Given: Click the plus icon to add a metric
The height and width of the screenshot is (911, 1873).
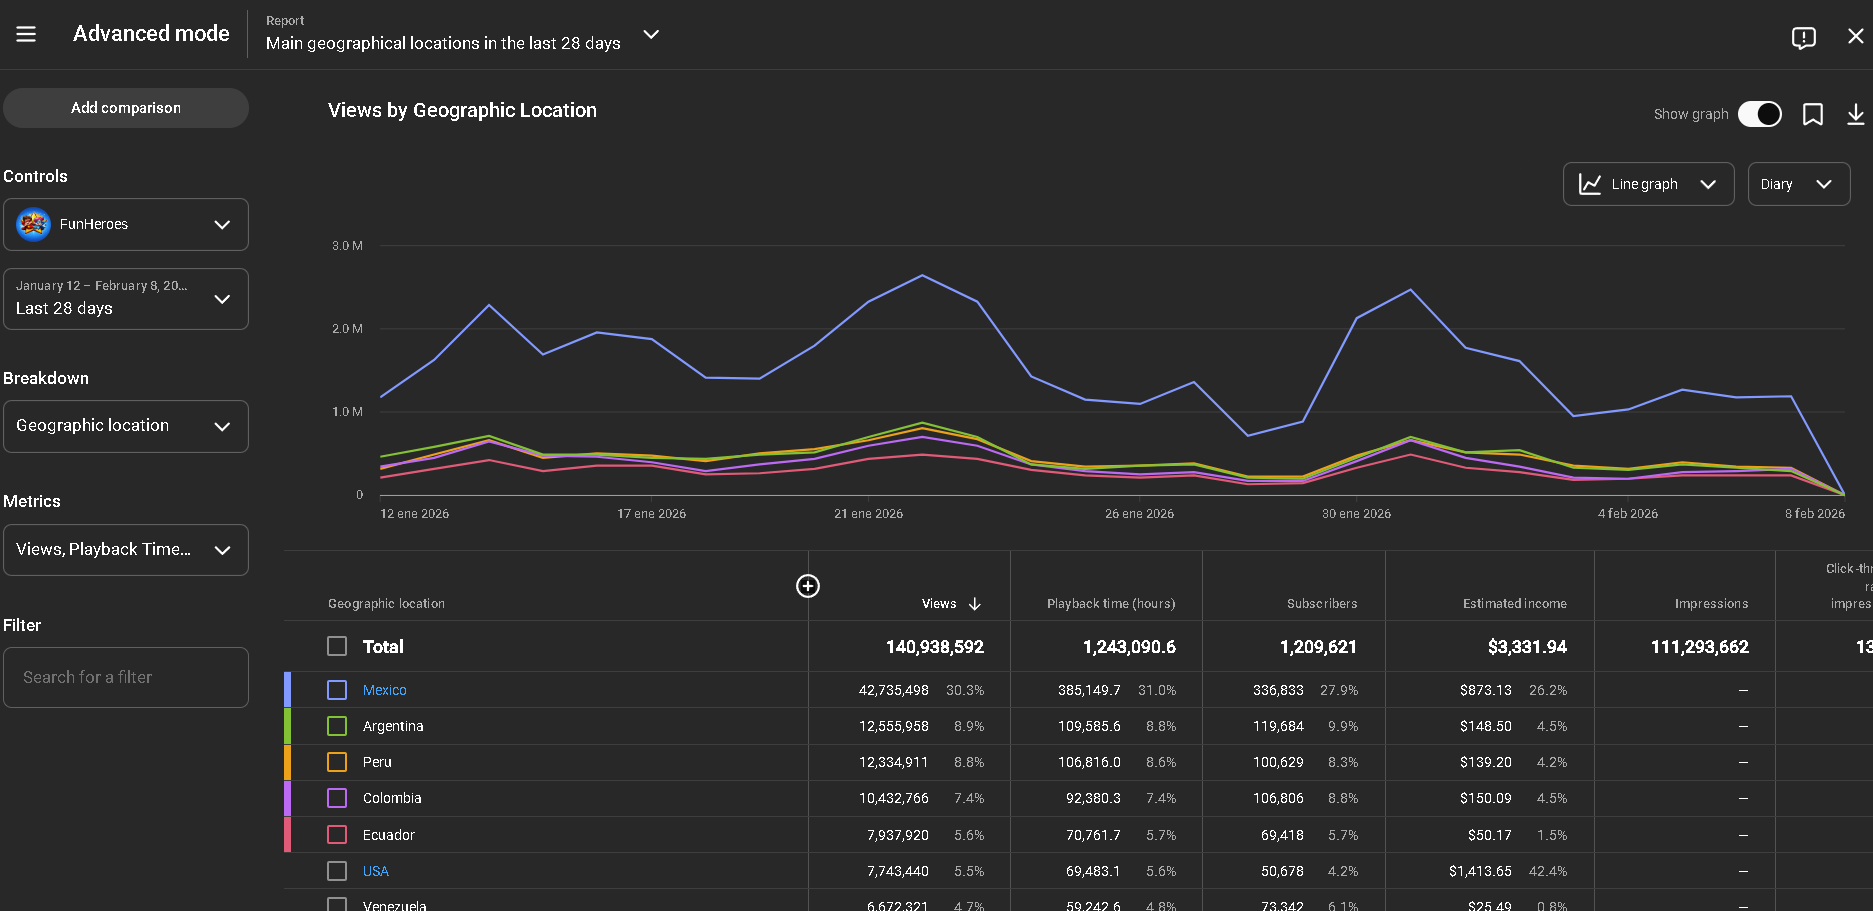Looking at the screenshot, I should pyautogui.click(x=807, y=586).
